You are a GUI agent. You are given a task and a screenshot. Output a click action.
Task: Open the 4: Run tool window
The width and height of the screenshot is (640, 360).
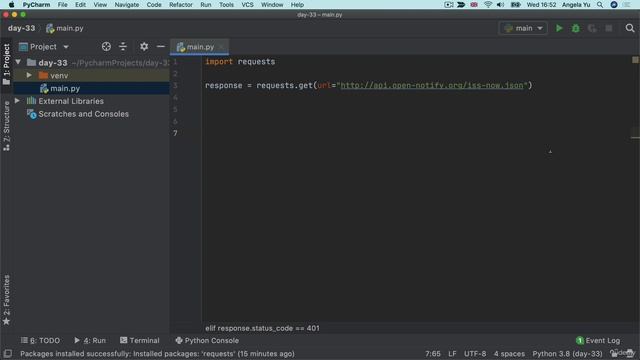[90, 340]
